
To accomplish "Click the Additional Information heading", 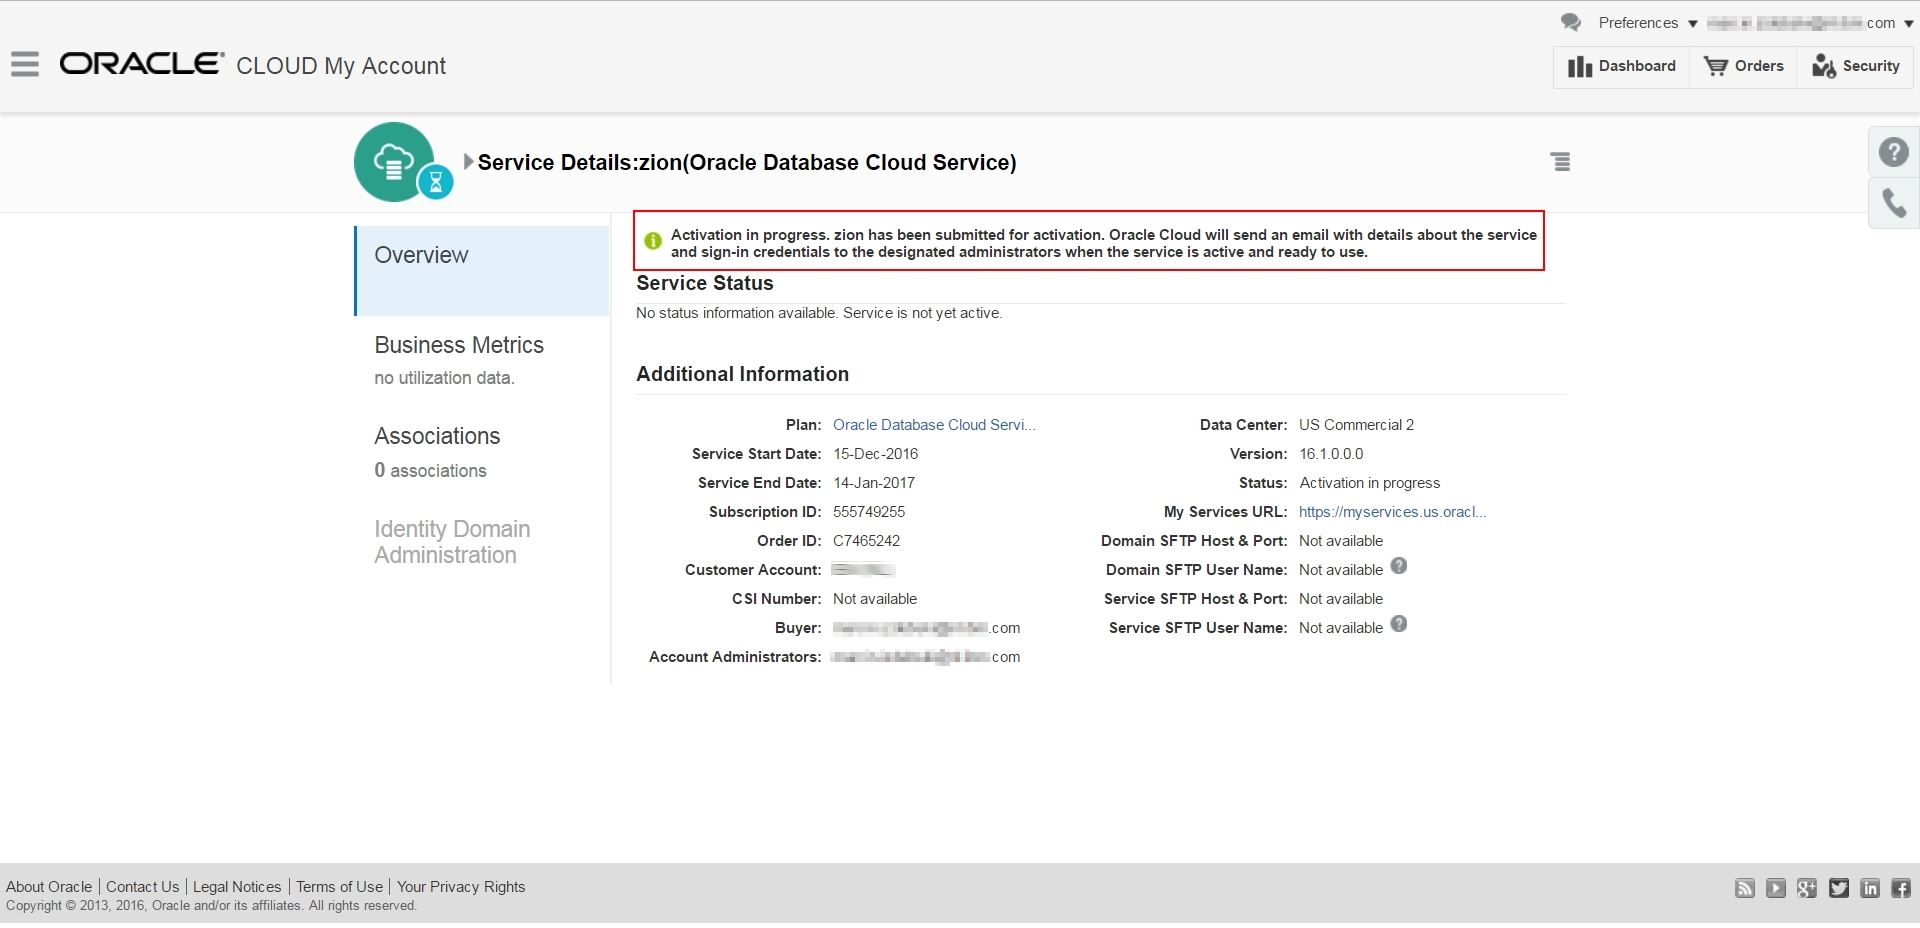I will [742, 374].
